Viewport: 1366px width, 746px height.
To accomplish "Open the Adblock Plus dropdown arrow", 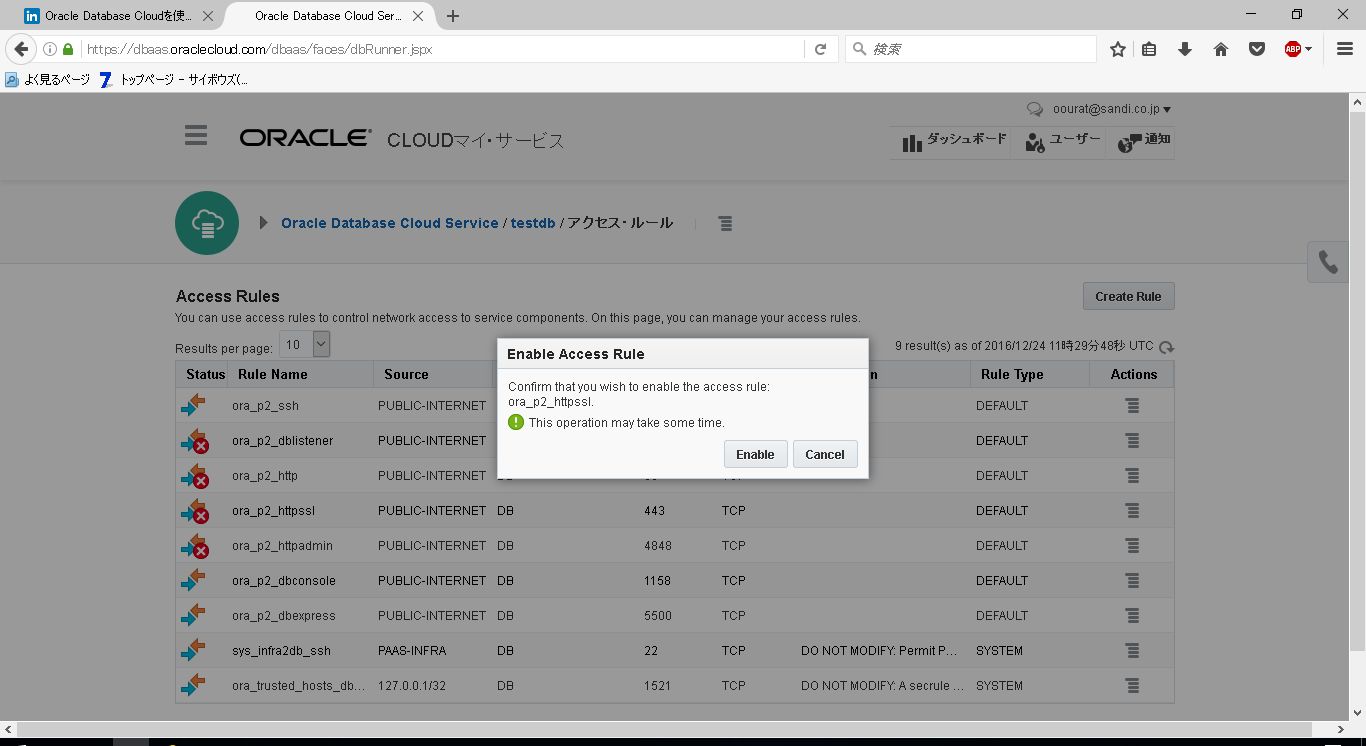I will point(1308,49).
